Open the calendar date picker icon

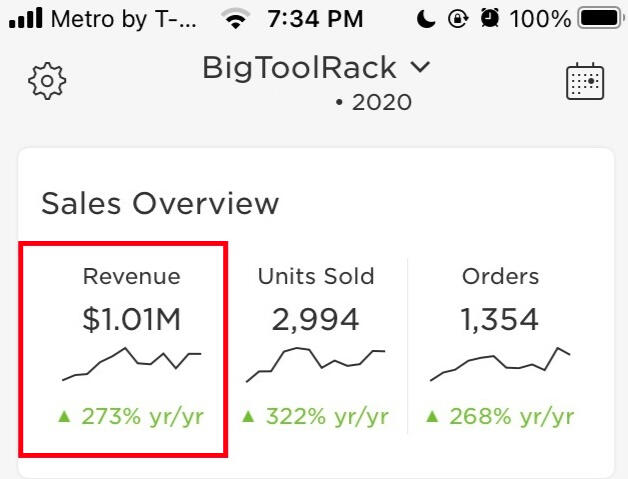tap(585, 81)
